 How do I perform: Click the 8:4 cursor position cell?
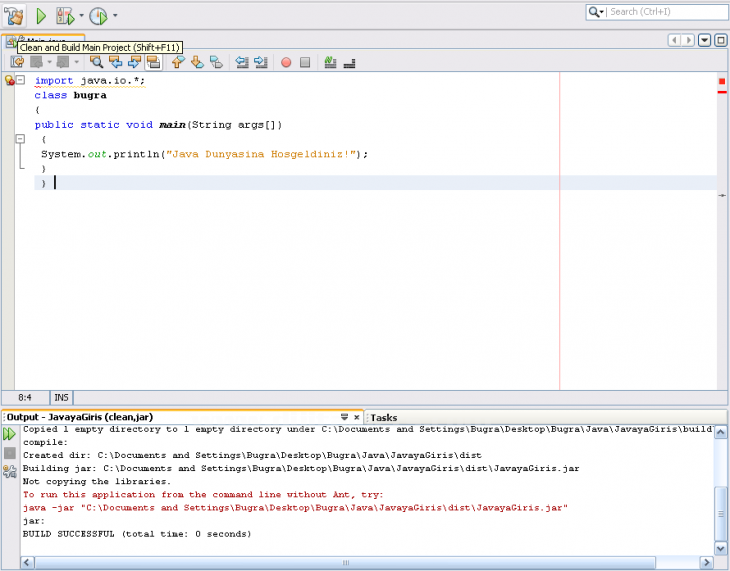click(x=25, y=398)
